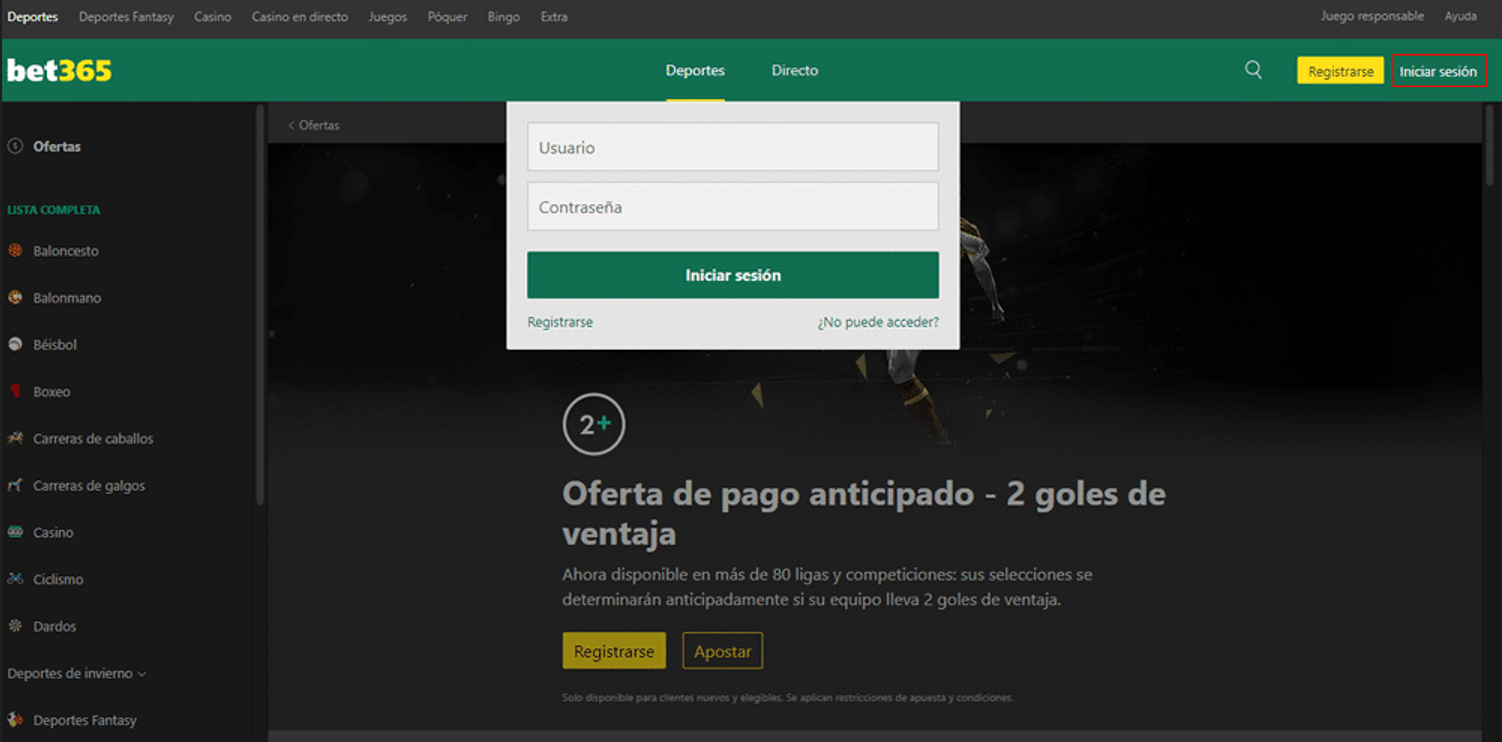Click ¿No puede acceder? link
This screenshot has width=1502, height=742.
(878, 322)
